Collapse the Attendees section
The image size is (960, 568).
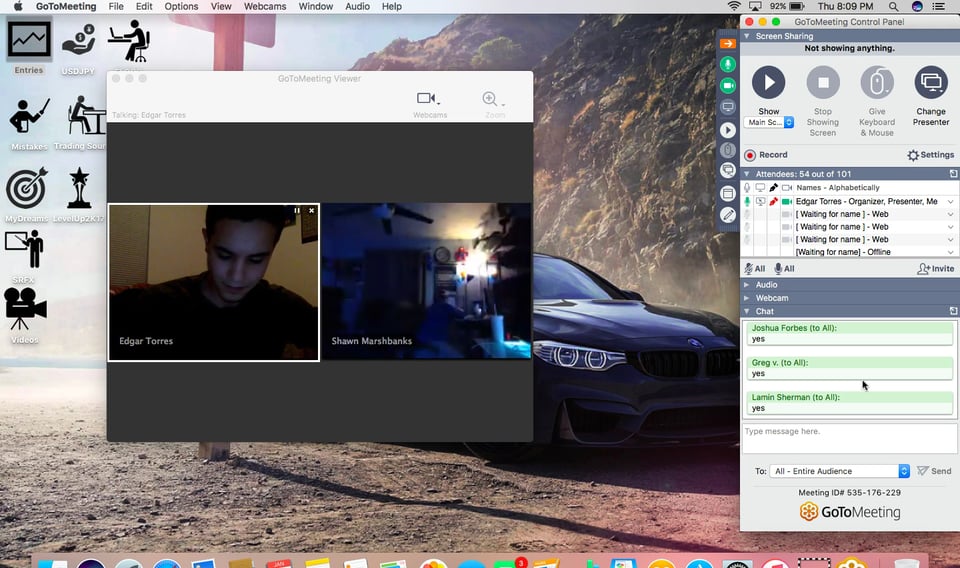(747, 174)
